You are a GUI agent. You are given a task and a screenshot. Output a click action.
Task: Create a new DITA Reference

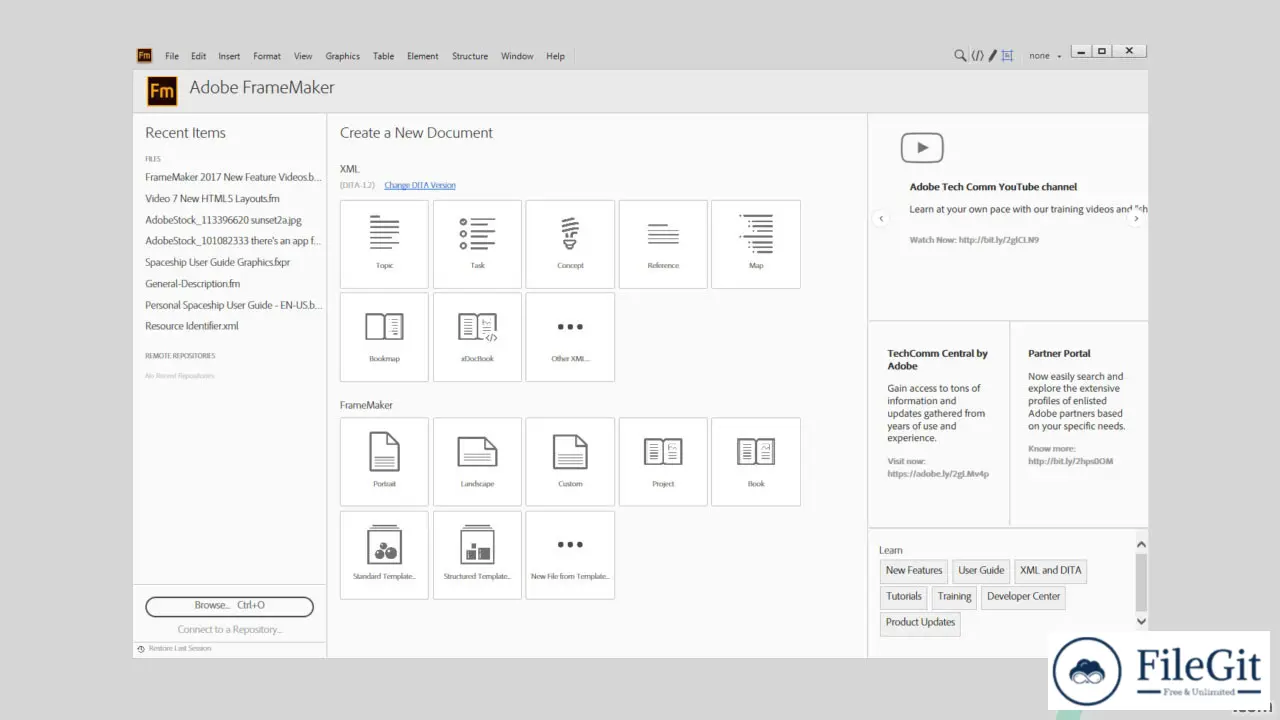click(x=663, y=244)
